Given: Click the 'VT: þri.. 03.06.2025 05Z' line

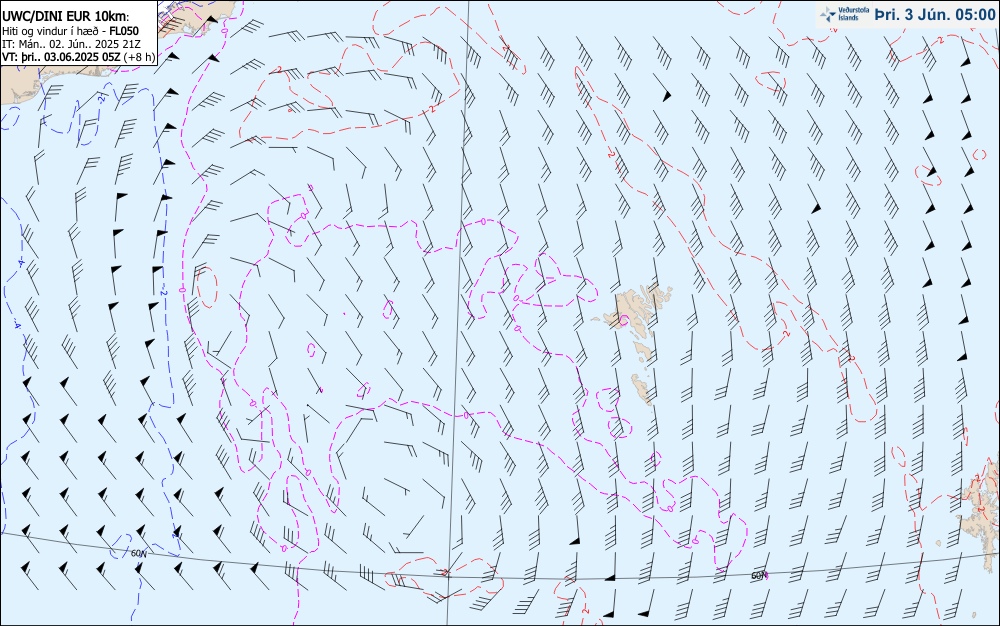Looking at the screenshot, I should (x=61, y=57).
